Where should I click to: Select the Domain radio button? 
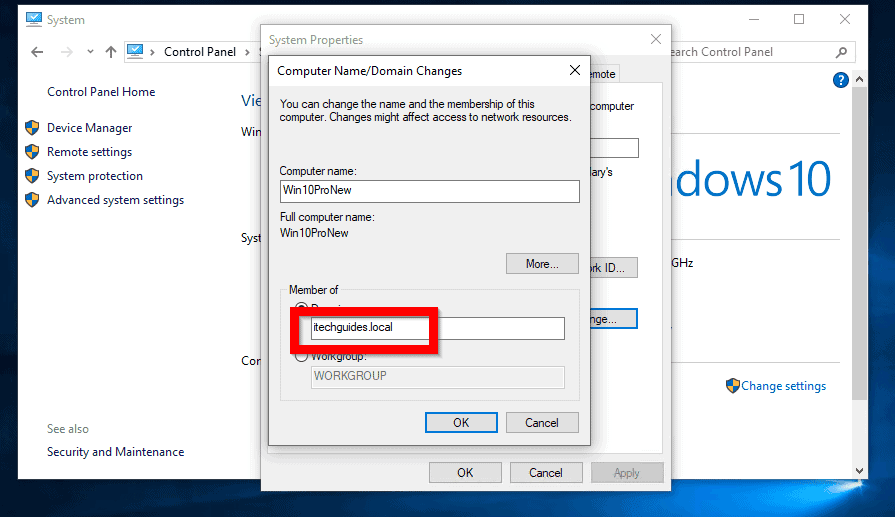(301, 307)
